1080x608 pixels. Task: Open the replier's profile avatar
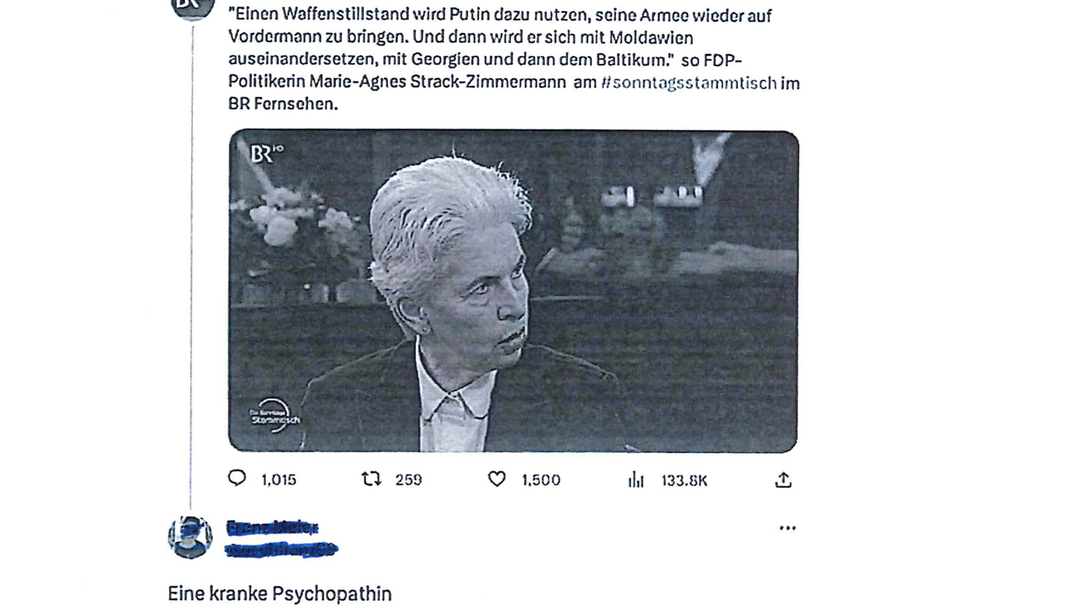pos(190,536)
